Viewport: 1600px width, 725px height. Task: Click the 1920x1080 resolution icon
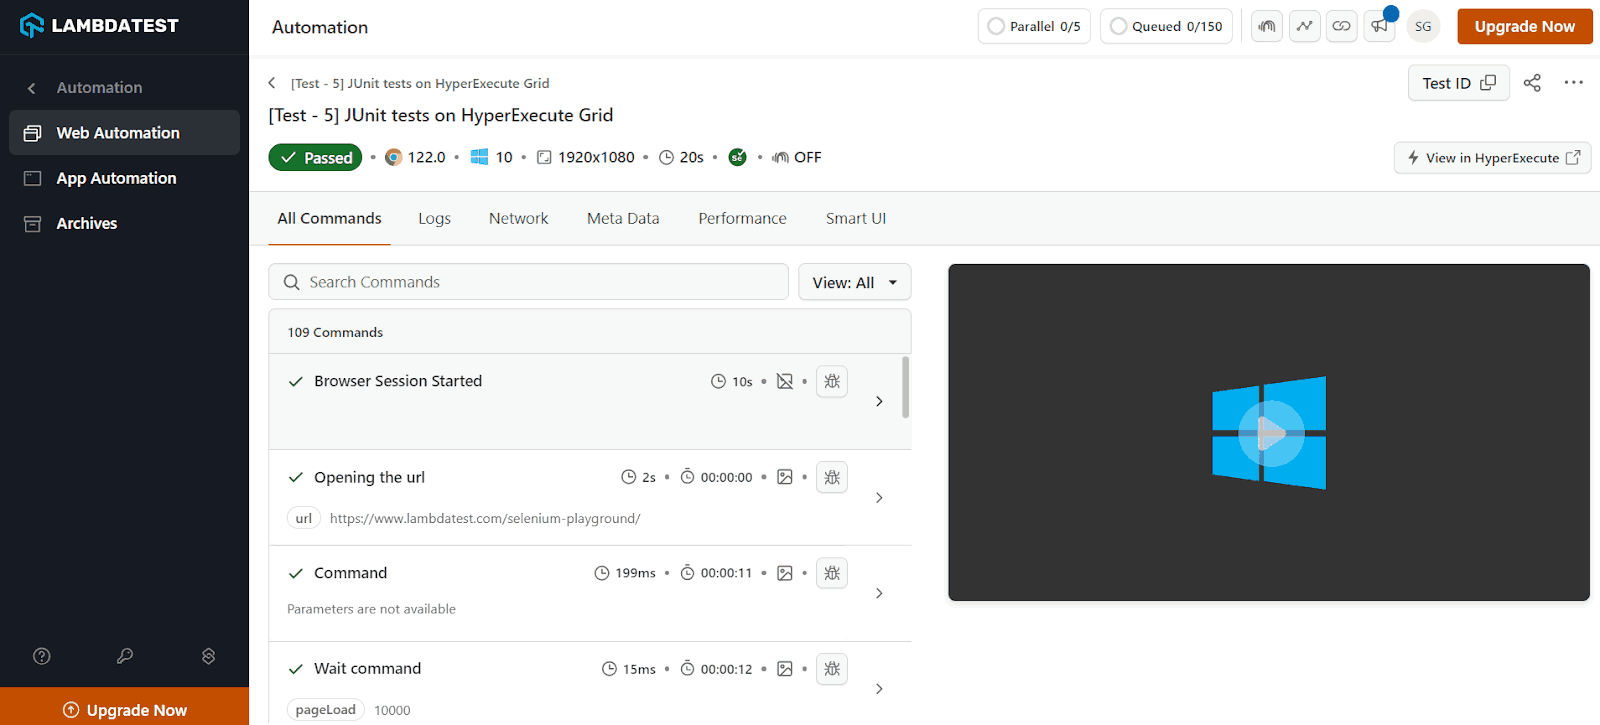coord(544,157)
